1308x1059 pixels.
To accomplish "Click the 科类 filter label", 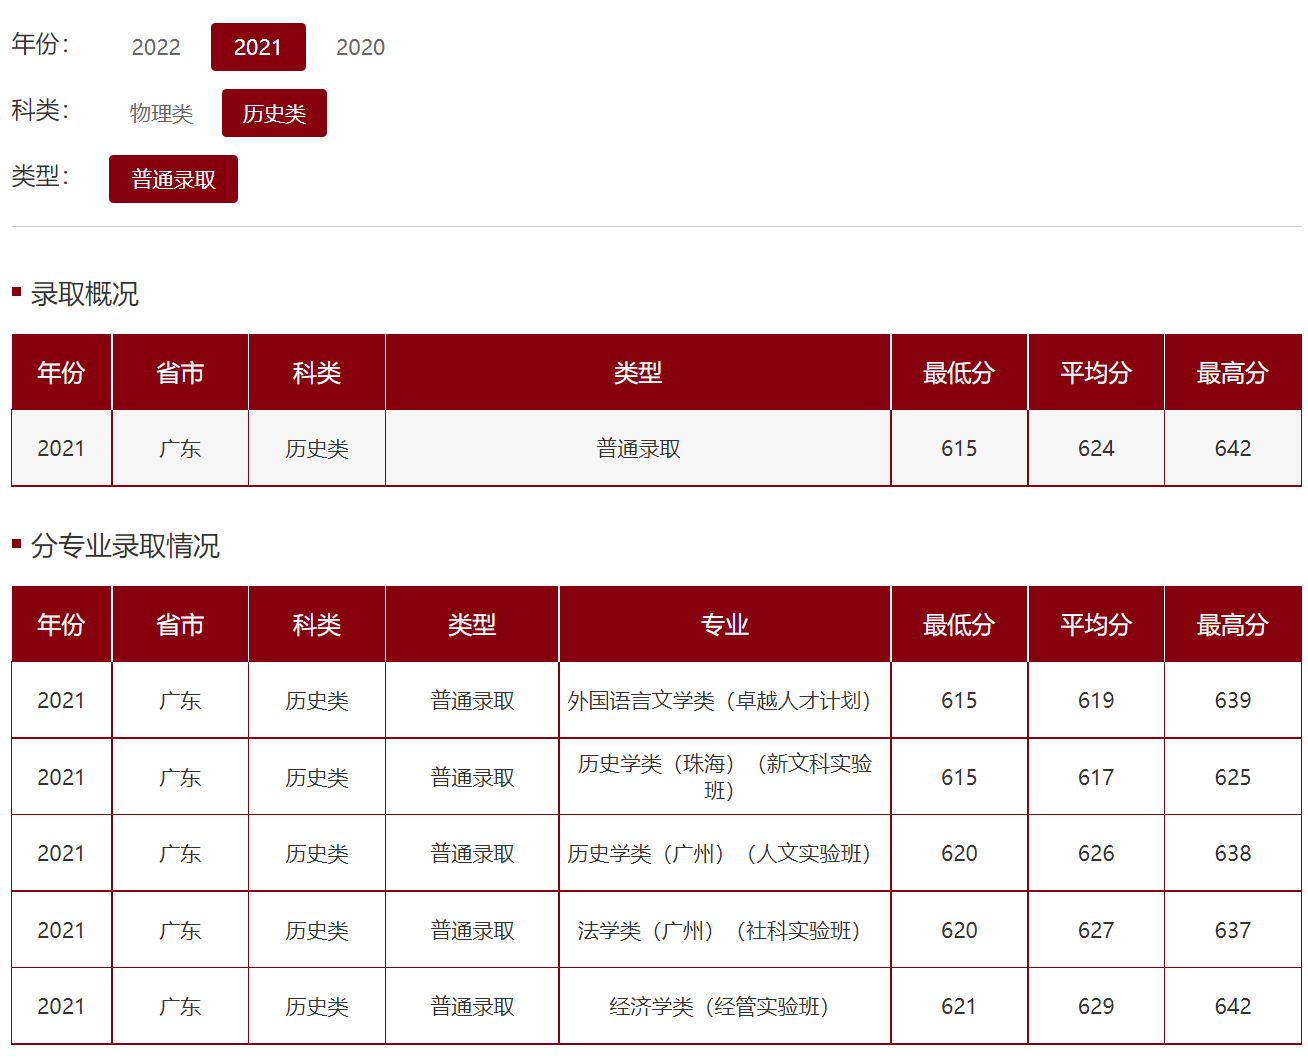I will pos(40,110).
